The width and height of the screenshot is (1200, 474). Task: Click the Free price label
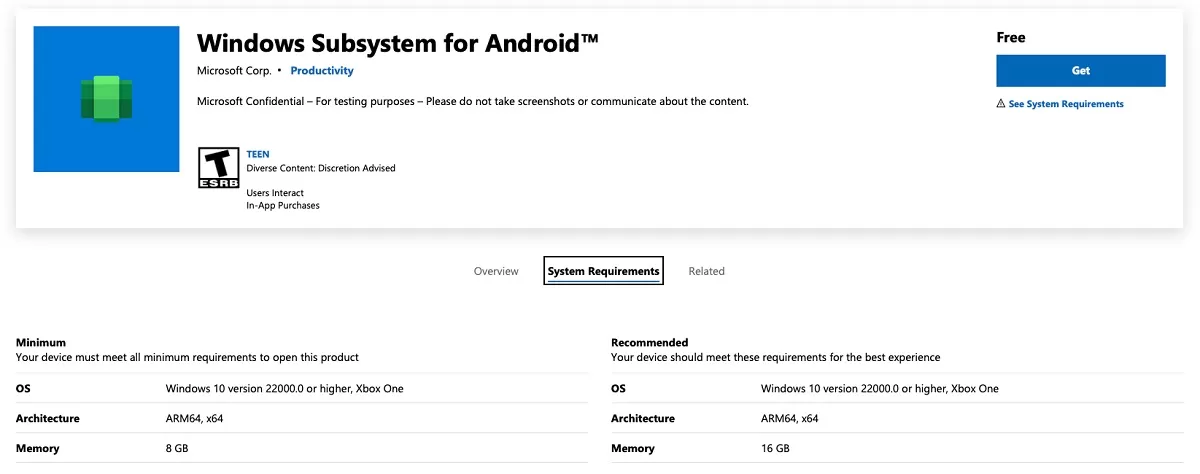coord(1011,38)
